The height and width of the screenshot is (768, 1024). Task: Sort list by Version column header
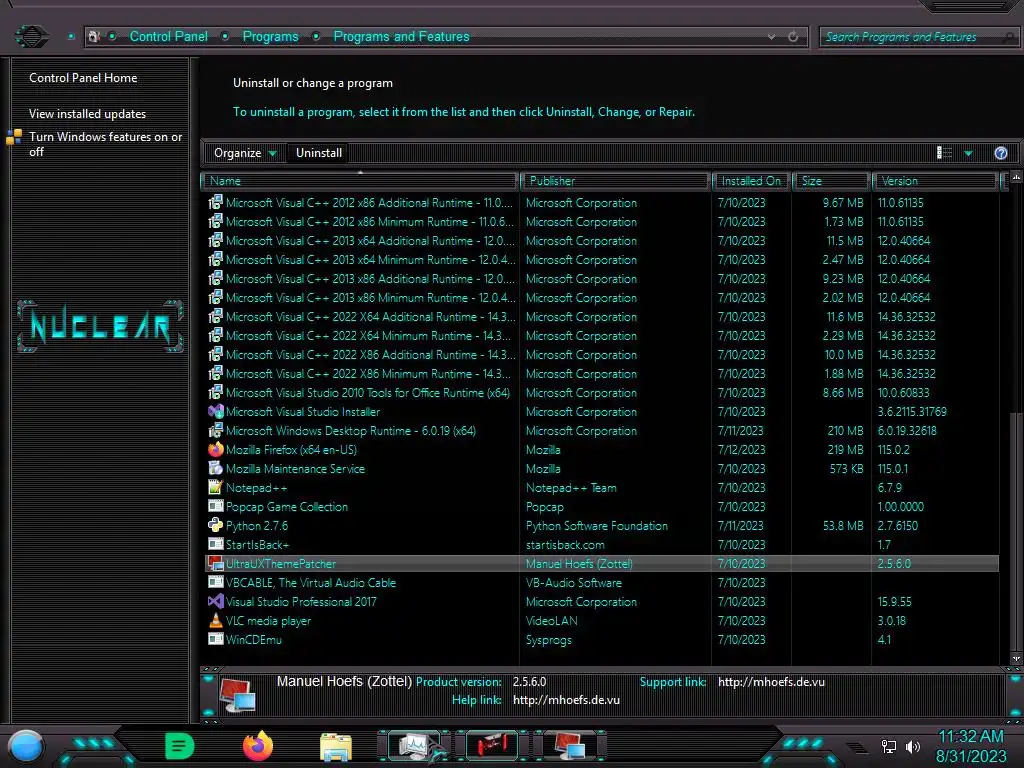tap(935, 181)
